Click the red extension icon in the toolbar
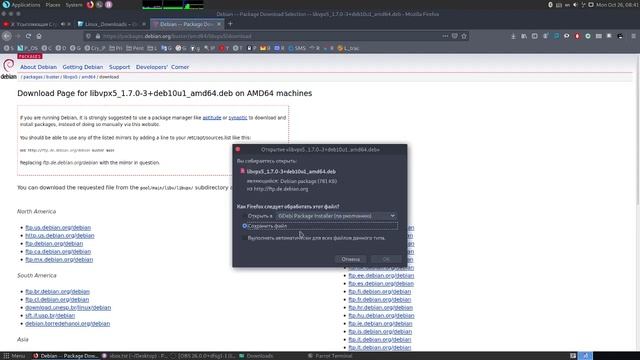 point(577,36)
